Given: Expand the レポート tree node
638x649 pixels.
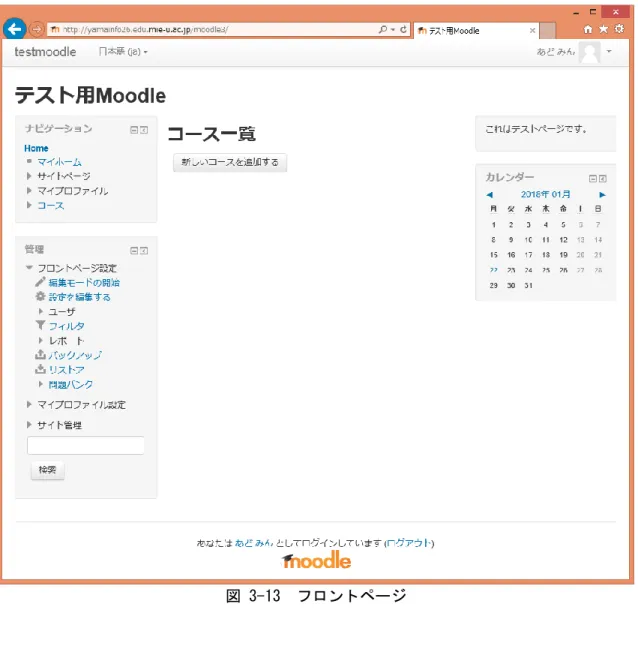Looking at the screenshot, I should click(x=41, y=340).
